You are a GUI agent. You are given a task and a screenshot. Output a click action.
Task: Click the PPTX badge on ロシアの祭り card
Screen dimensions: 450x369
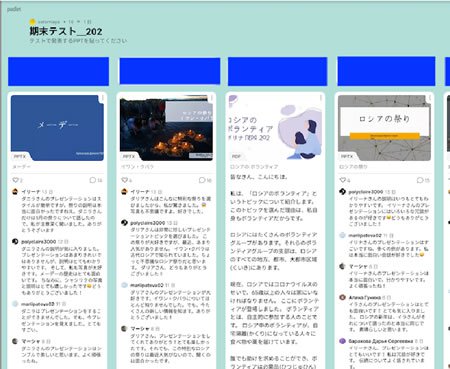pyautogui.click(x=347, y=156)
